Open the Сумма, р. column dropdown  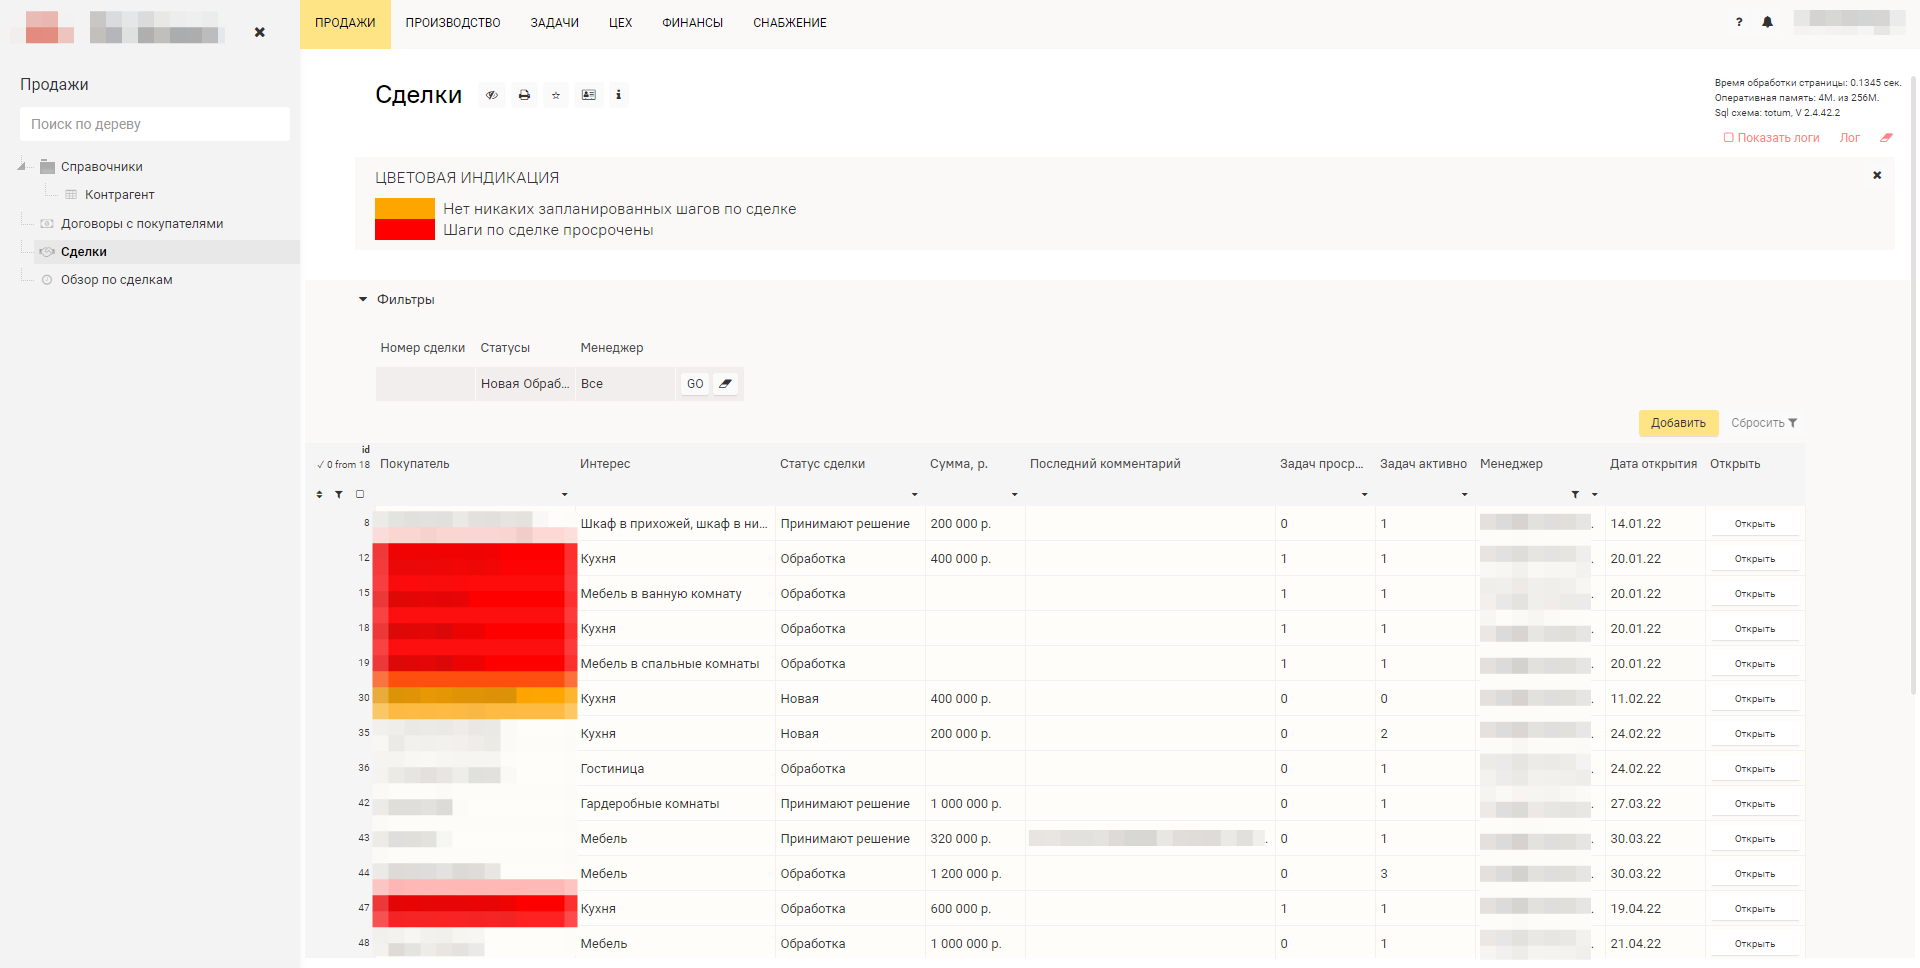pos(1014,494)
